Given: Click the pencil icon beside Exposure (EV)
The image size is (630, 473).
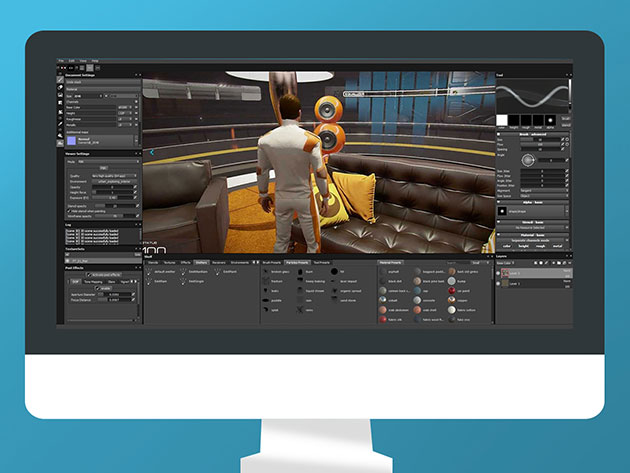Looking at the screenshot, I should 135,197.
